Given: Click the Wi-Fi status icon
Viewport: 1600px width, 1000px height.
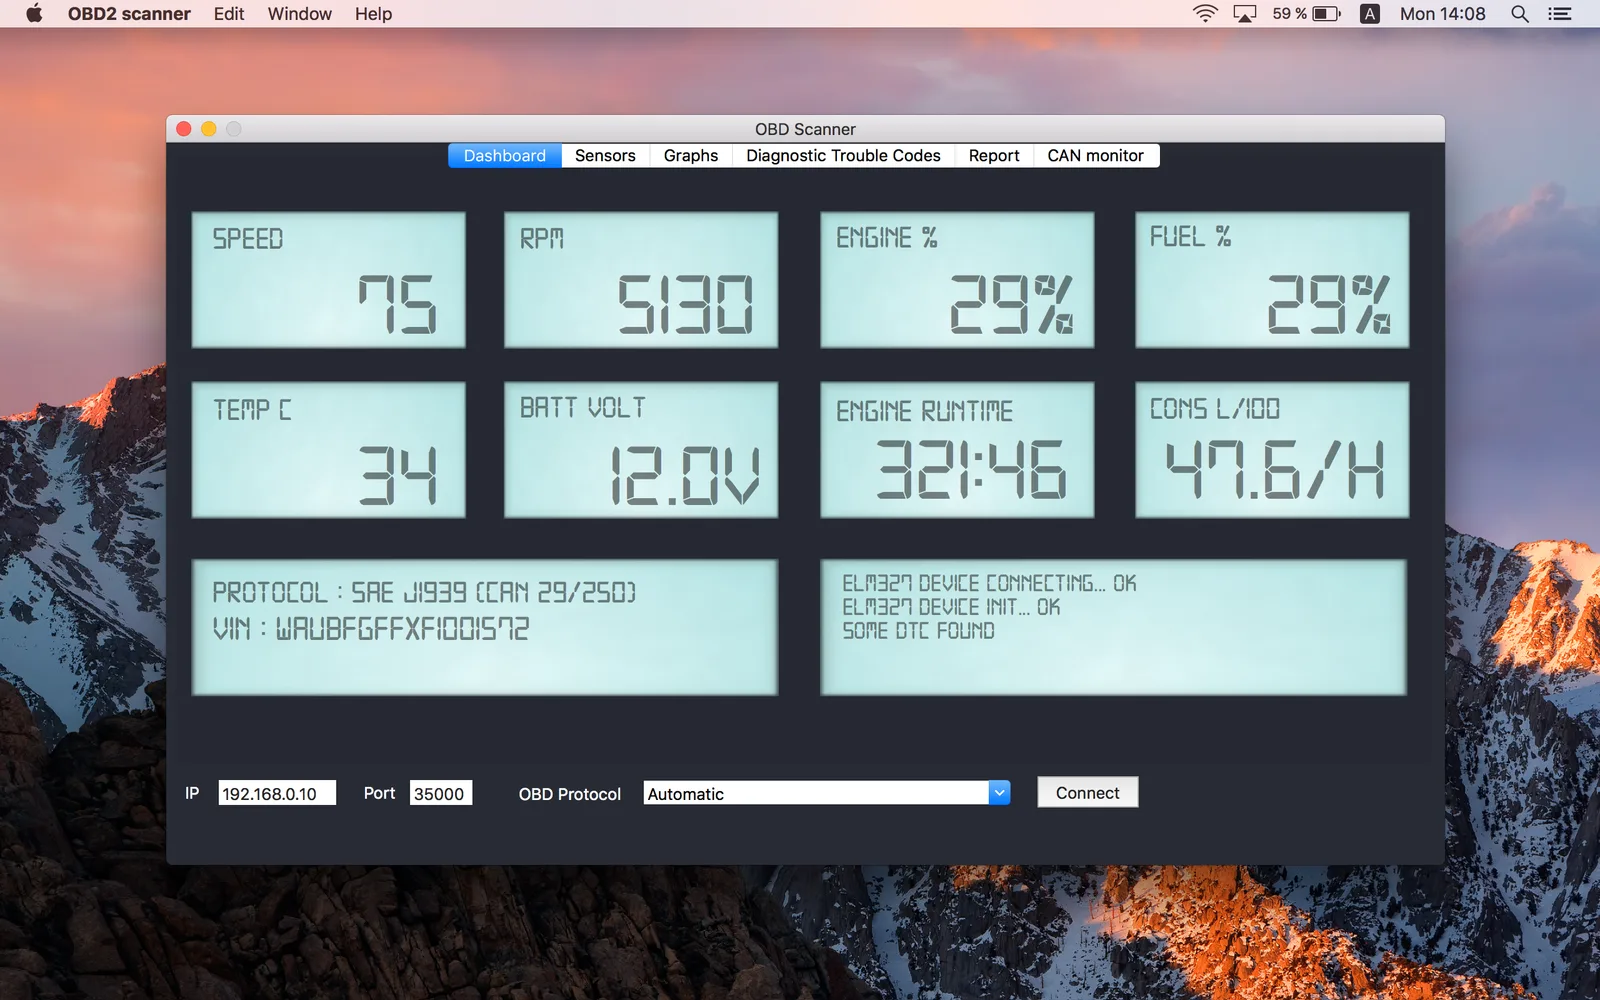Looking at the screenshot, I should point(1205,13).
